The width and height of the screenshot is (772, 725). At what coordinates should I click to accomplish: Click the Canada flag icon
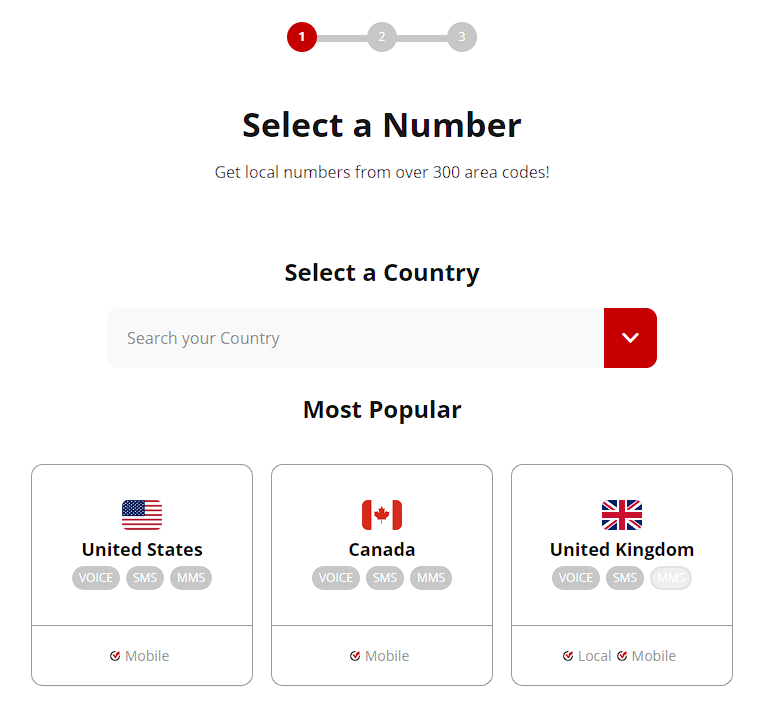[x=382, y=515]
